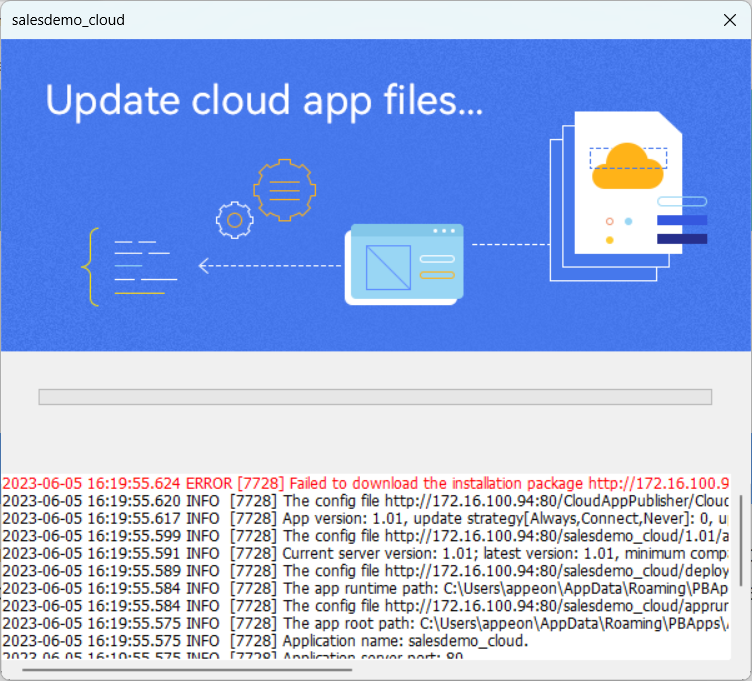This screenshot has height=681, width=752.
Task: Click the yellow curly brace icon
Action: [93, 267]
